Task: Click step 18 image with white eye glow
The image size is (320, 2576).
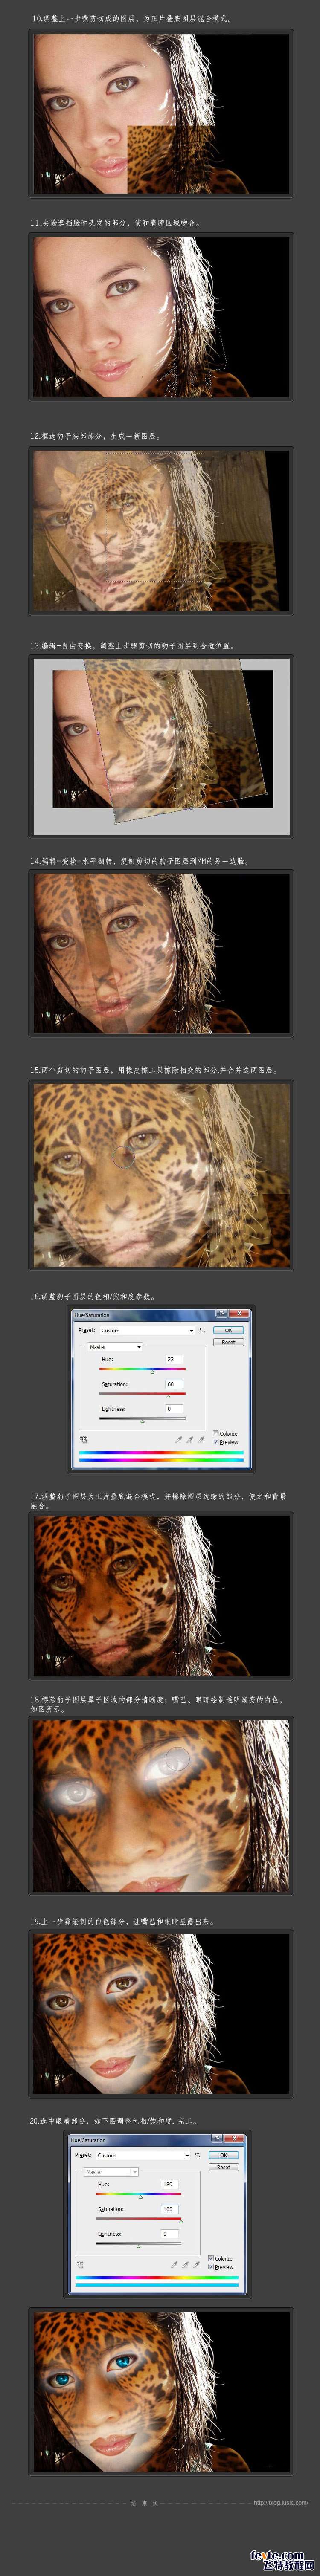Action: 161,1806
